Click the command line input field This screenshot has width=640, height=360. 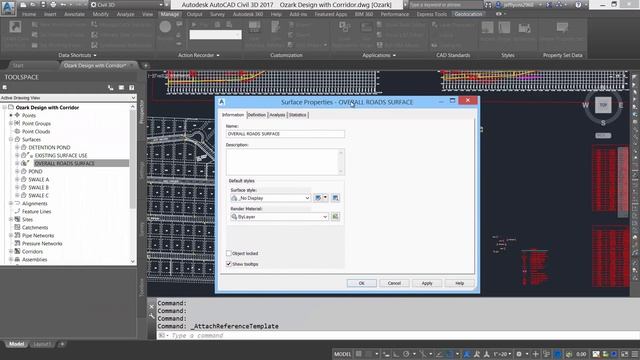398,336
